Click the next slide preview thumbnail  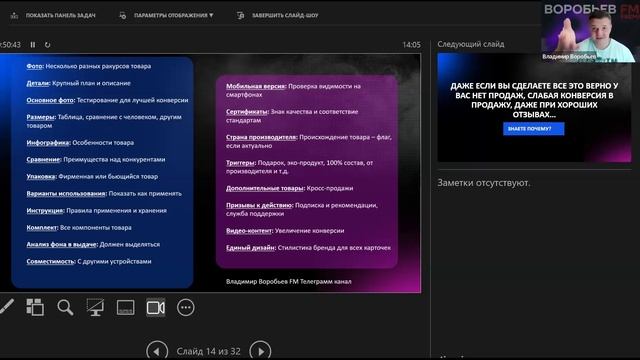click(534, 107)
